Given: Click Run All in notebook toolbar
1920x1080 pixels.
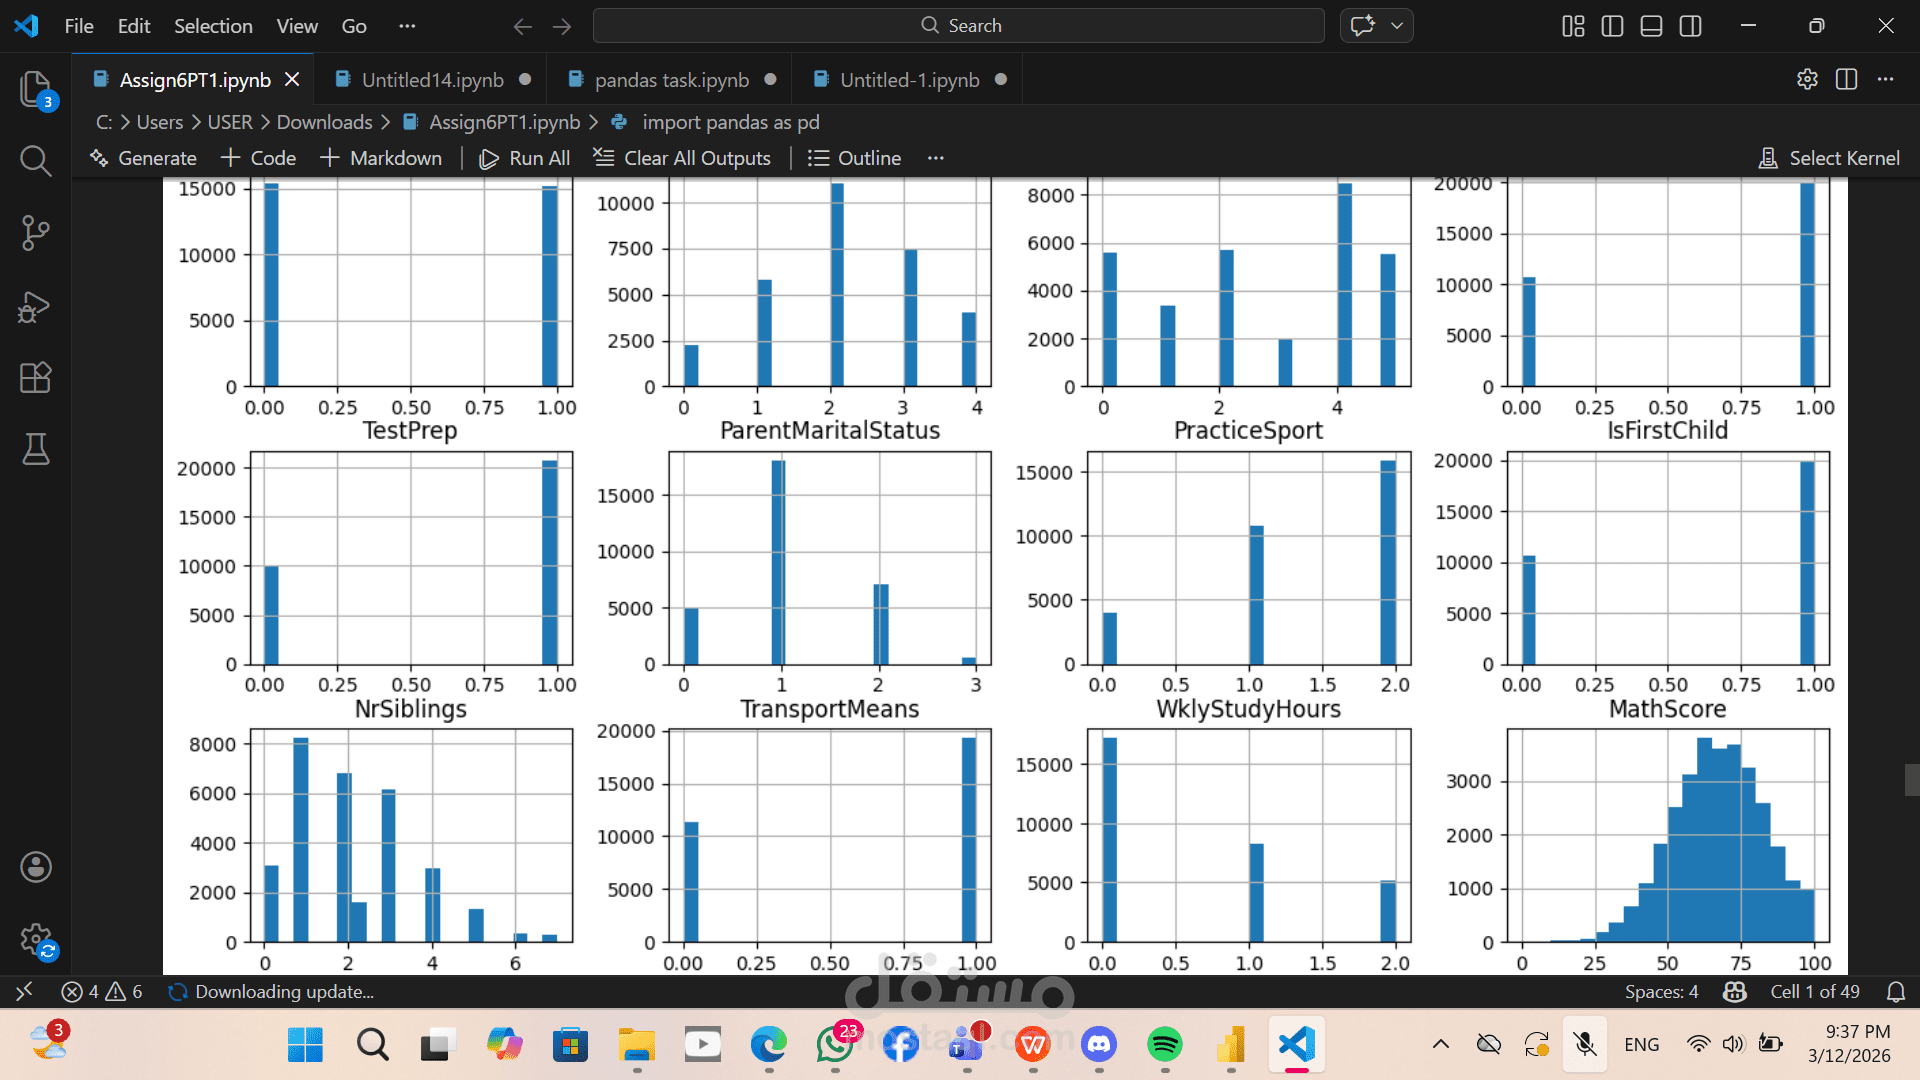Looking at the screenshot, I should click(525, 158).
